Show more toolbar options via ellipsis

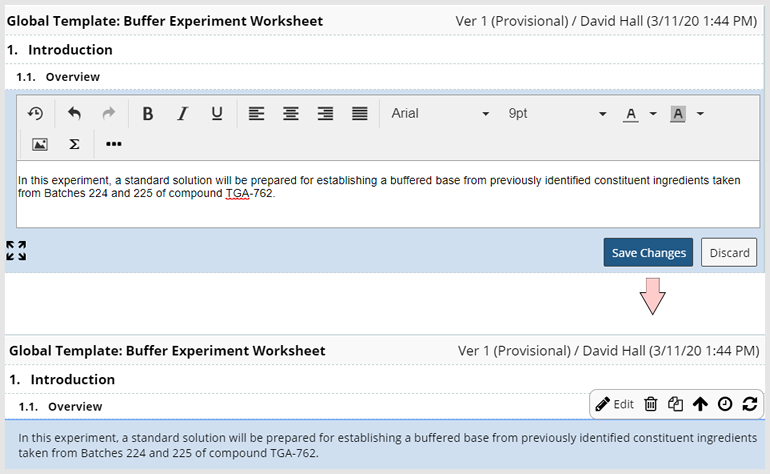[x=113, y=144]
